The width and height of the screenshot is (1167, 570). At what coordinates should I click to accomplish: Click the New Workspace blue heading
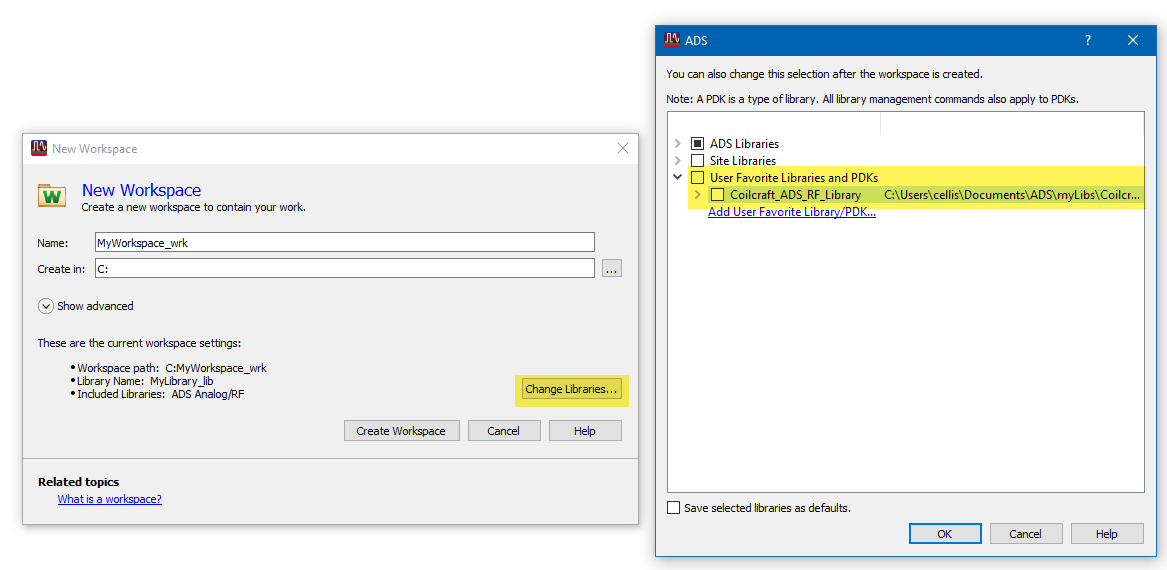141,190
